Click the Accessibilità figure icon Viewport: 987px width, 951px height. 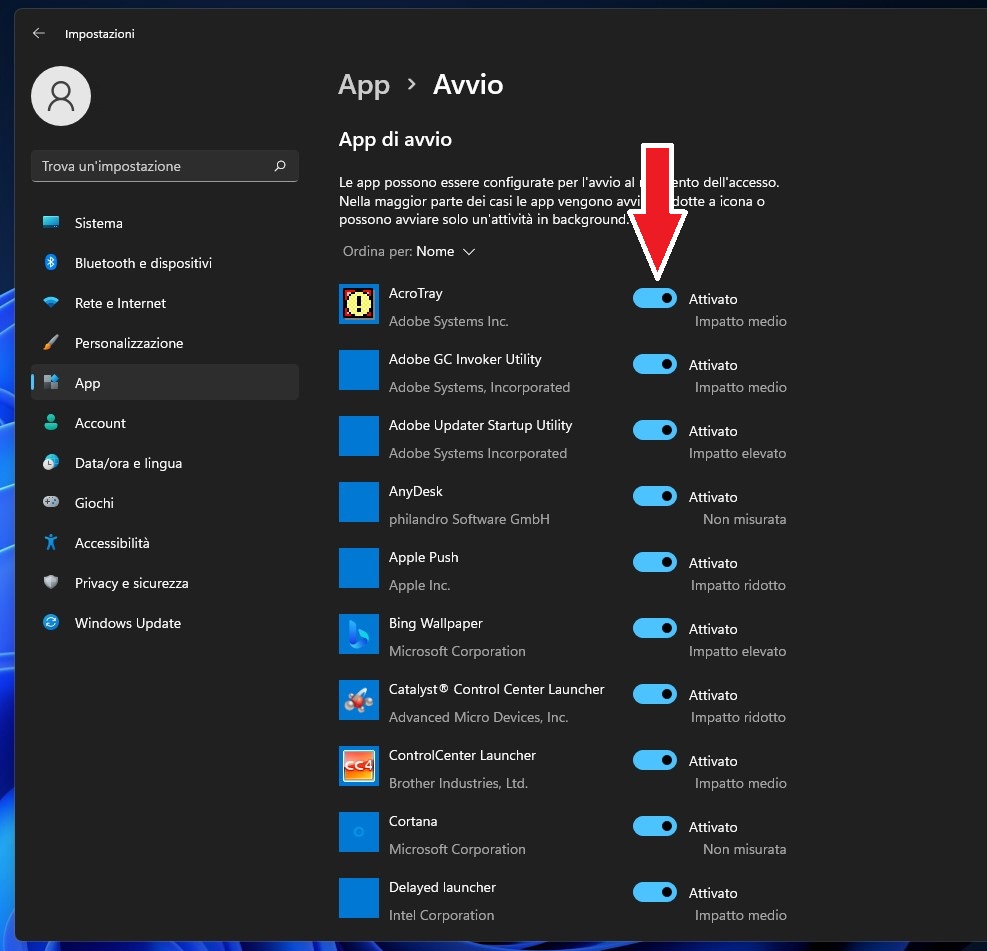pos(51,542)
